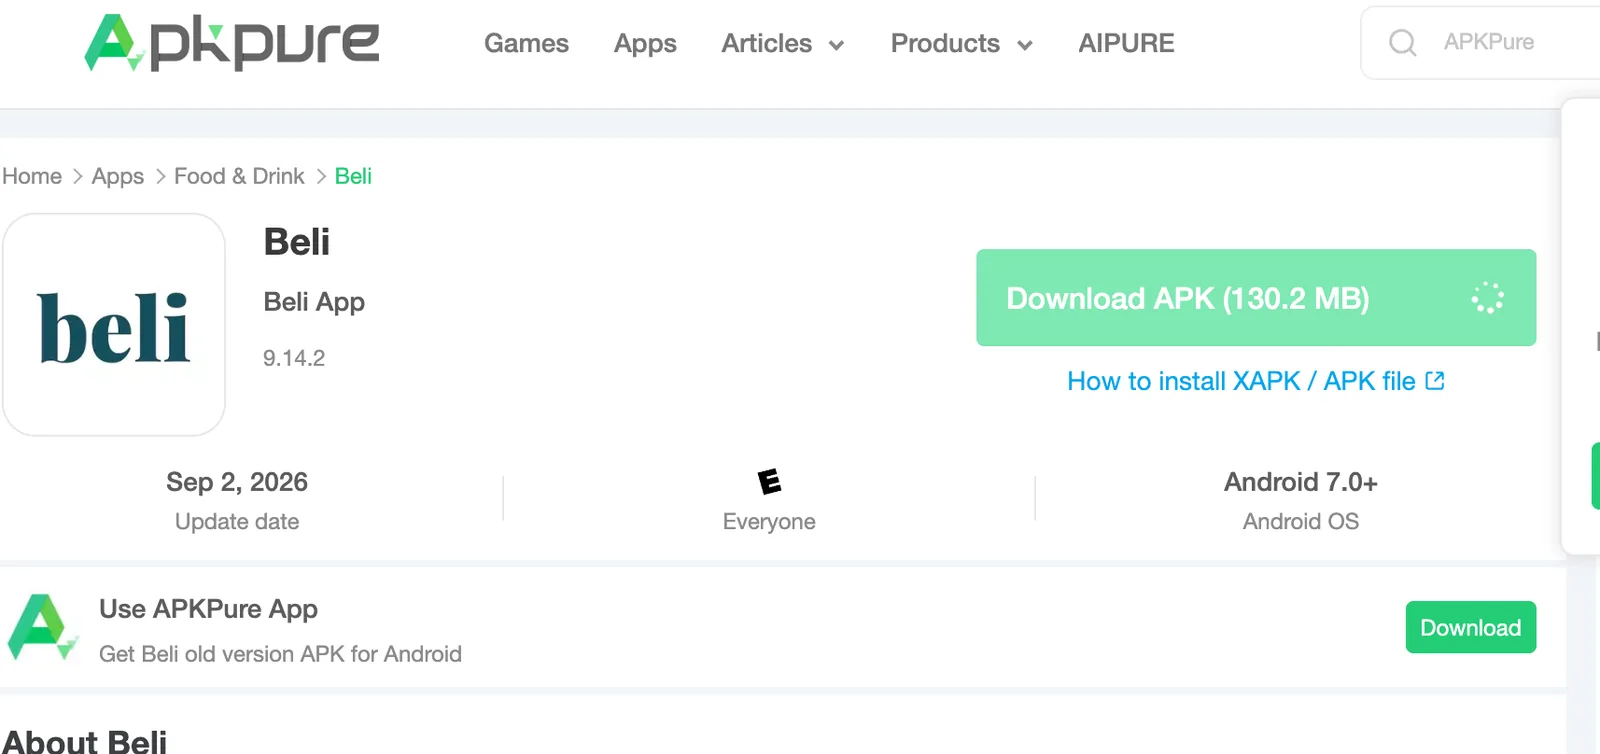Viewport: 1600px width, 754px height.
Task: Expand the Products dropdown
Action: [961, 43]
